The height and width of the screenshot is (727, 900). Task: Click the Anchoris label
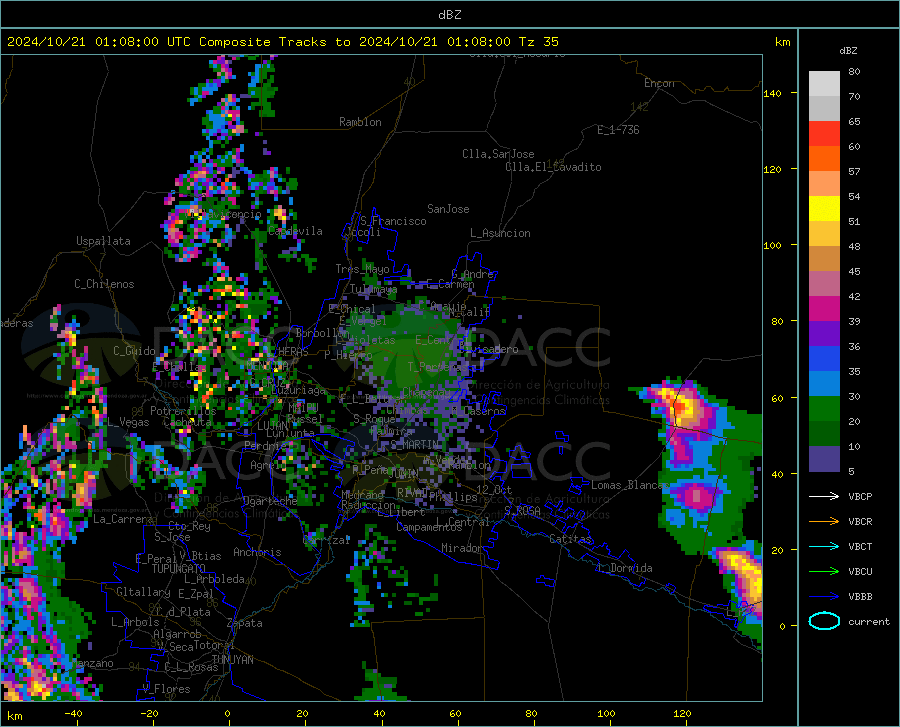point(257,552)
